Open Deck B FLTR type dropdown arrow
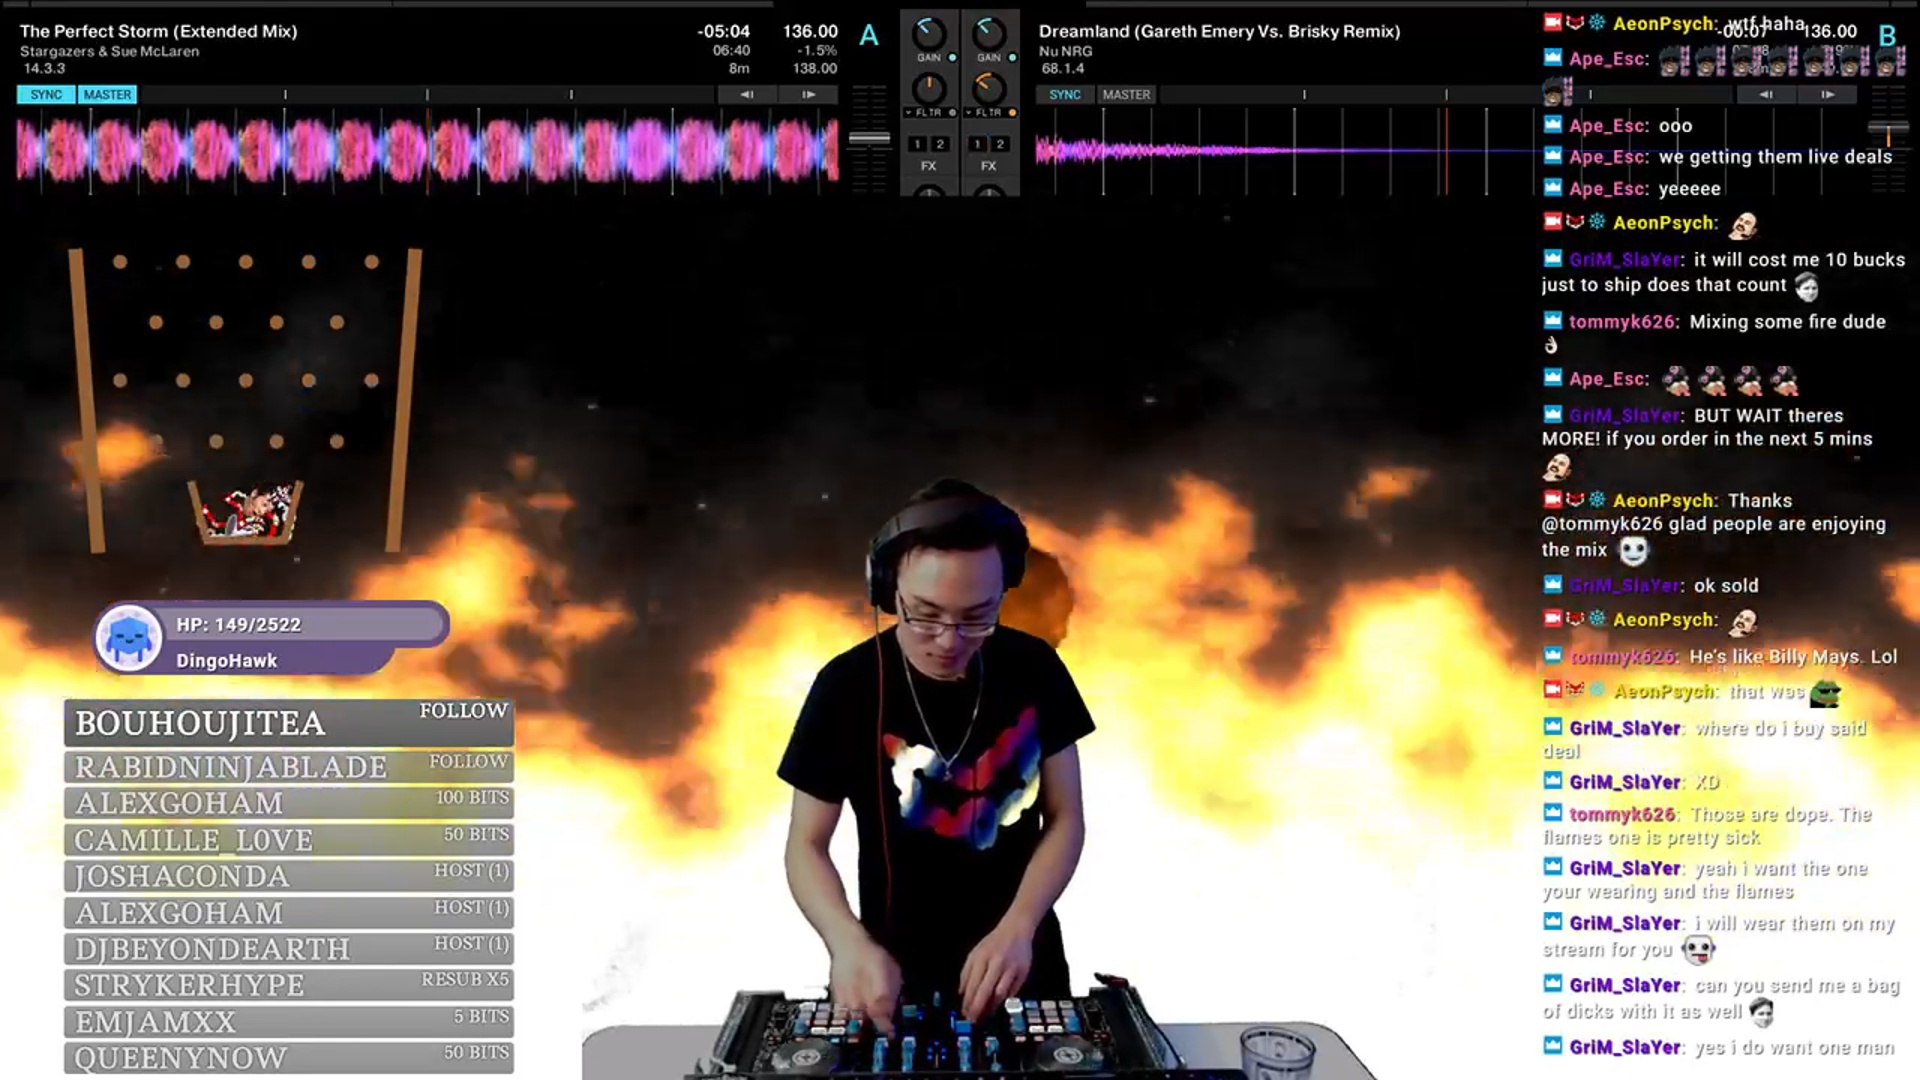 click(x=969, y=113)
